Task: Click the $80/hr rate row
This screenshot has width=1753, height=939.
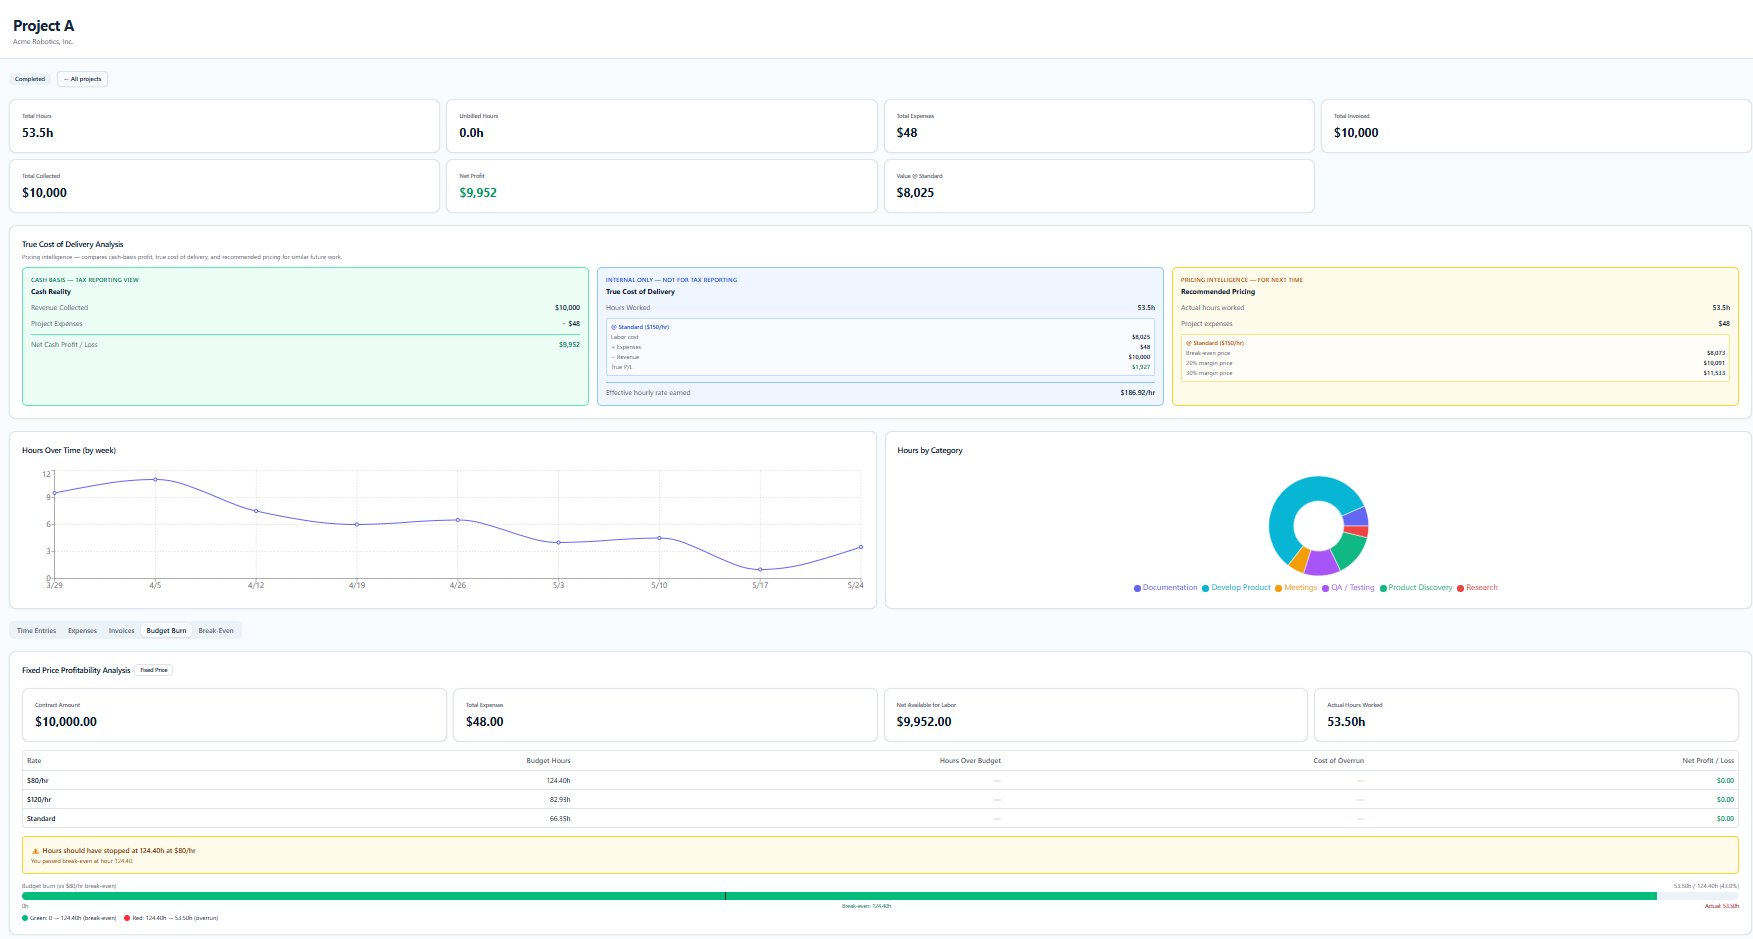Action: 880,780
